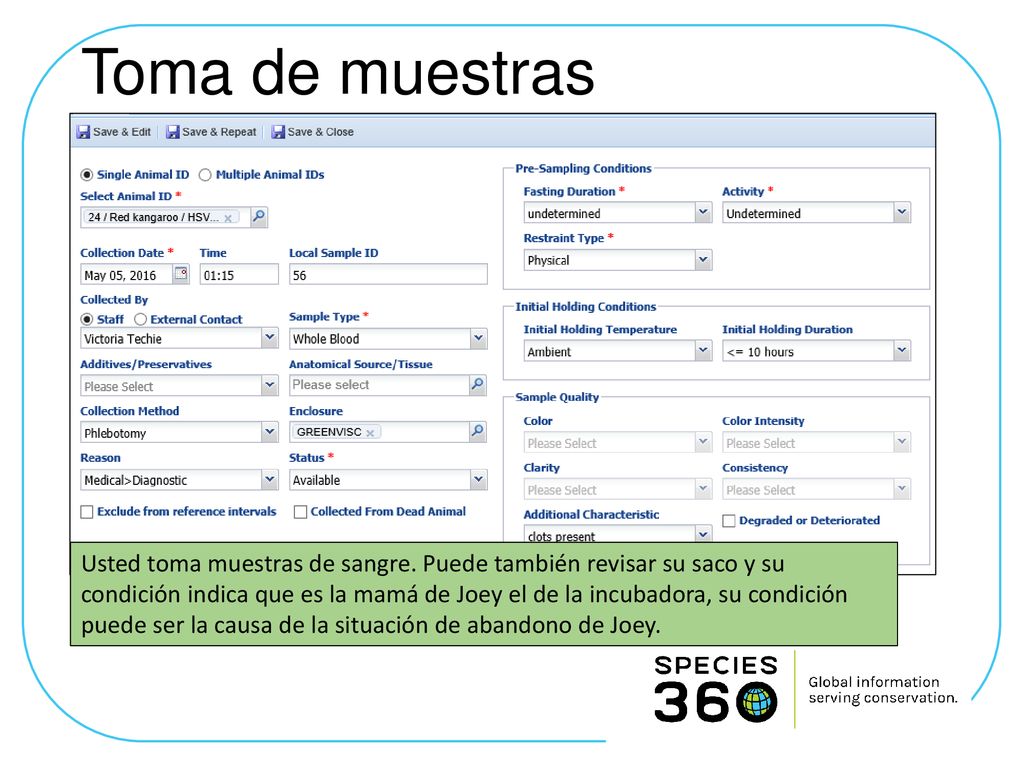Open the Select Animal ID search magnifier

tap(259, 216)
